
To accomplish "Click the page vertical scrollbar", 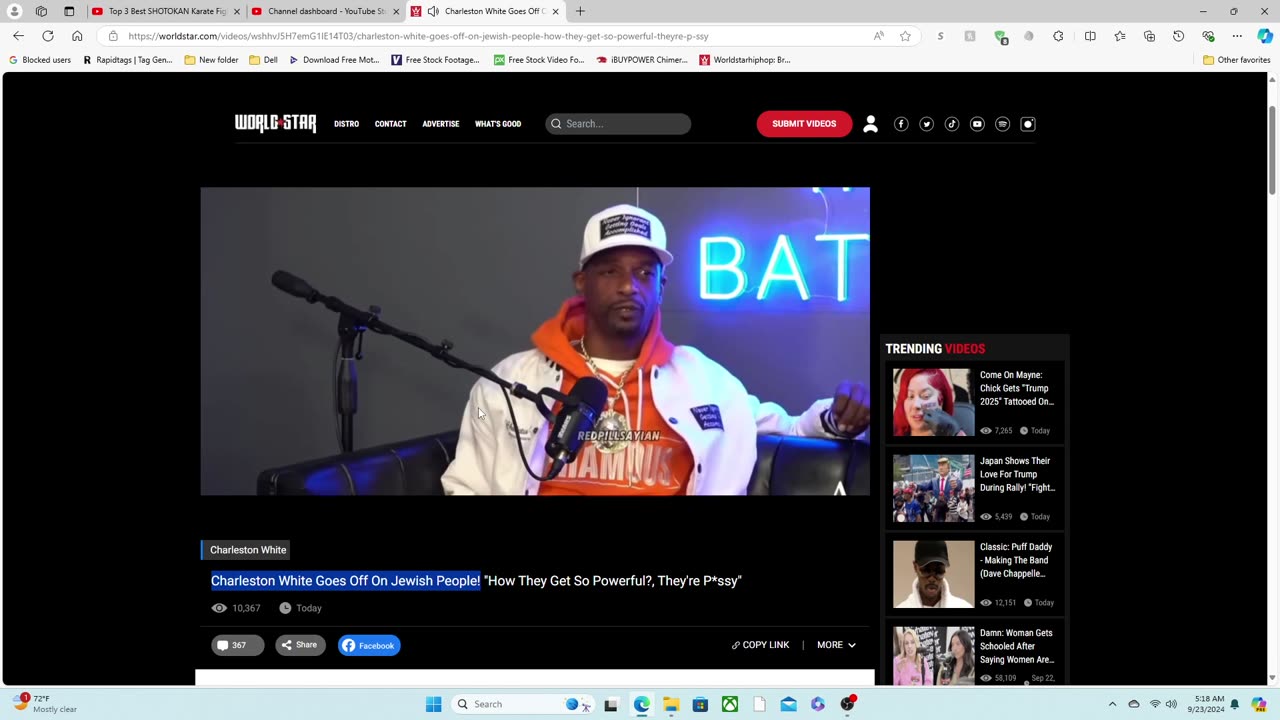I will coord(1272,150).
